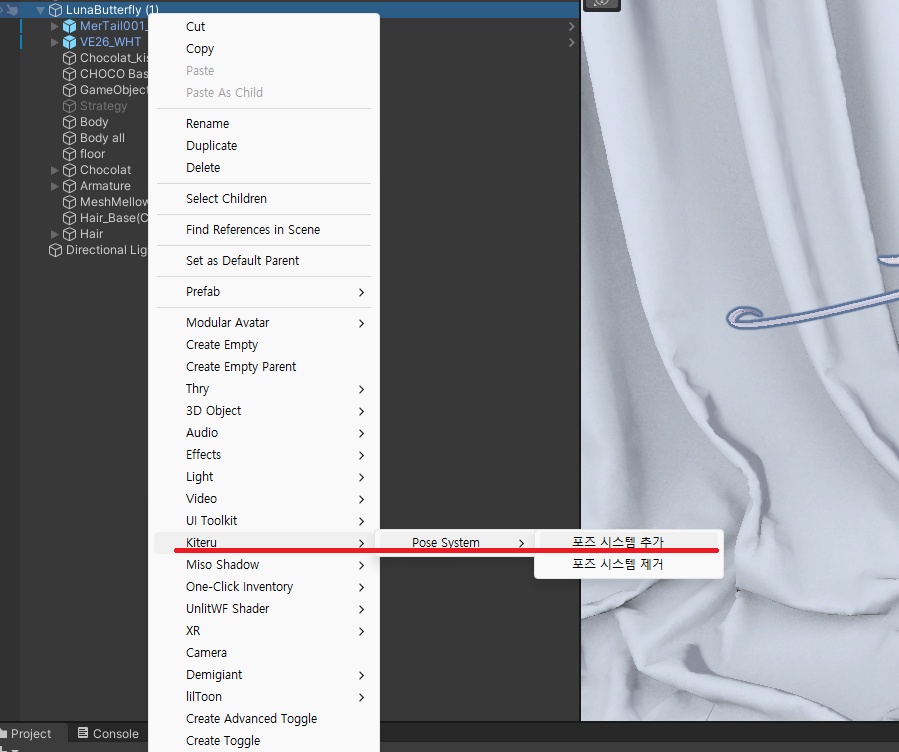Open the 3D Object submenu
Viewport: 899px width, 752px height.
(x=264, y=411)
